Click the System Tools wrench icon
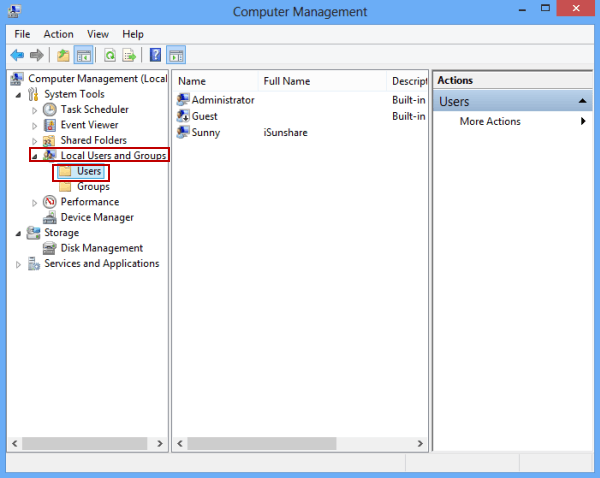600x478 pixels. (x=33, y=94)
